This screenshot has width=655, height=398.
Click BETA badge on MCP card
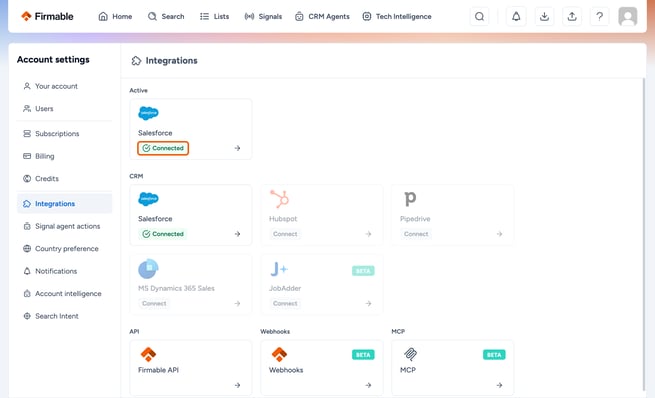click(494, 355)
